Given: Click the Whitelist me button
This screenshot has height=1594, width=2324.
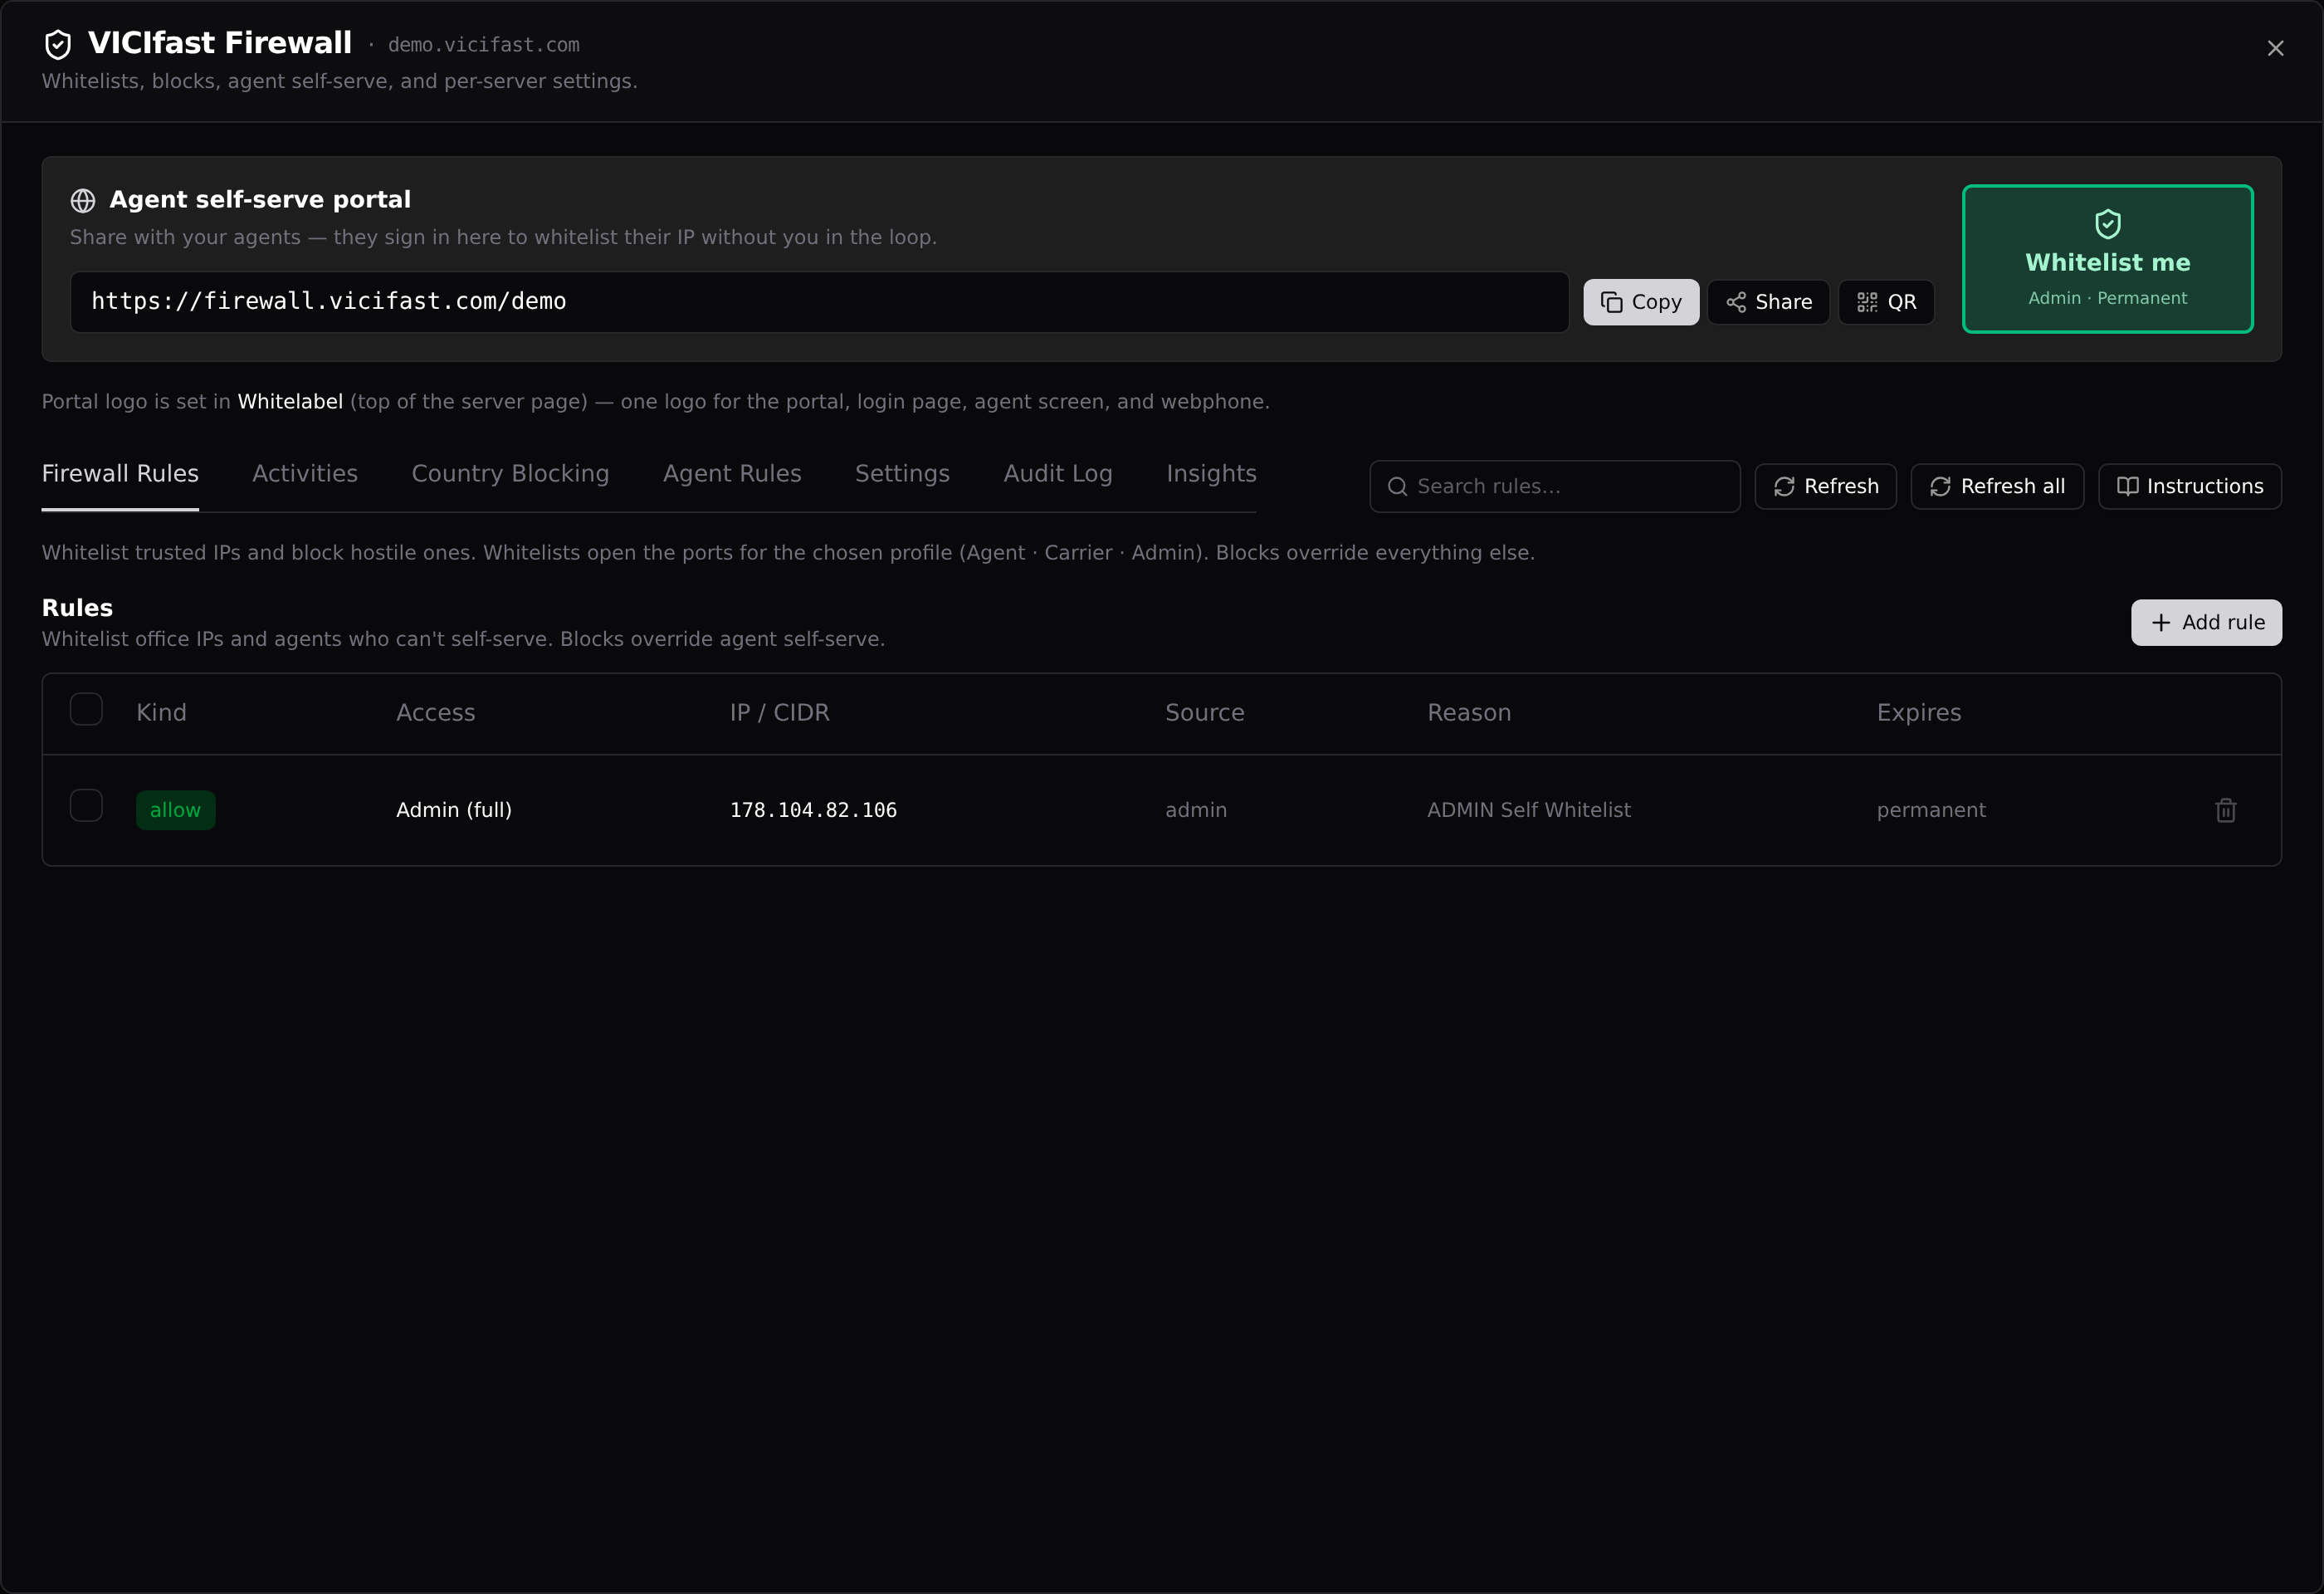Looking at the screenshot, I should (x=2107, y=259).
